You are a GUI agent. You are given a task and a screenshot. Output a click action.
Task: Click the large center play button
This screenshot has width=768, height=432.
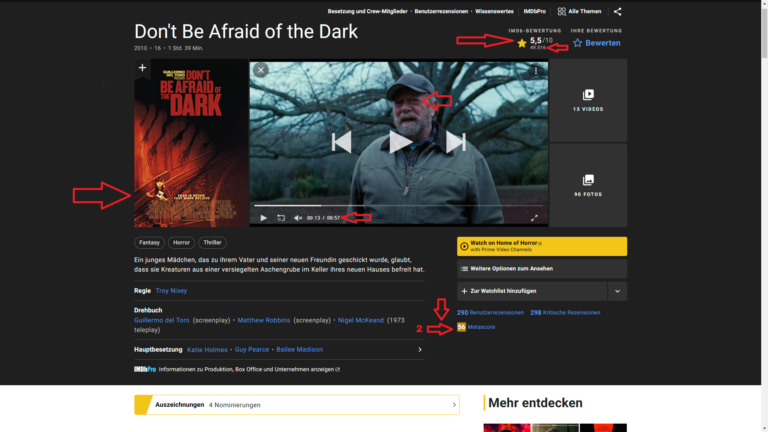tap(400, 142)
